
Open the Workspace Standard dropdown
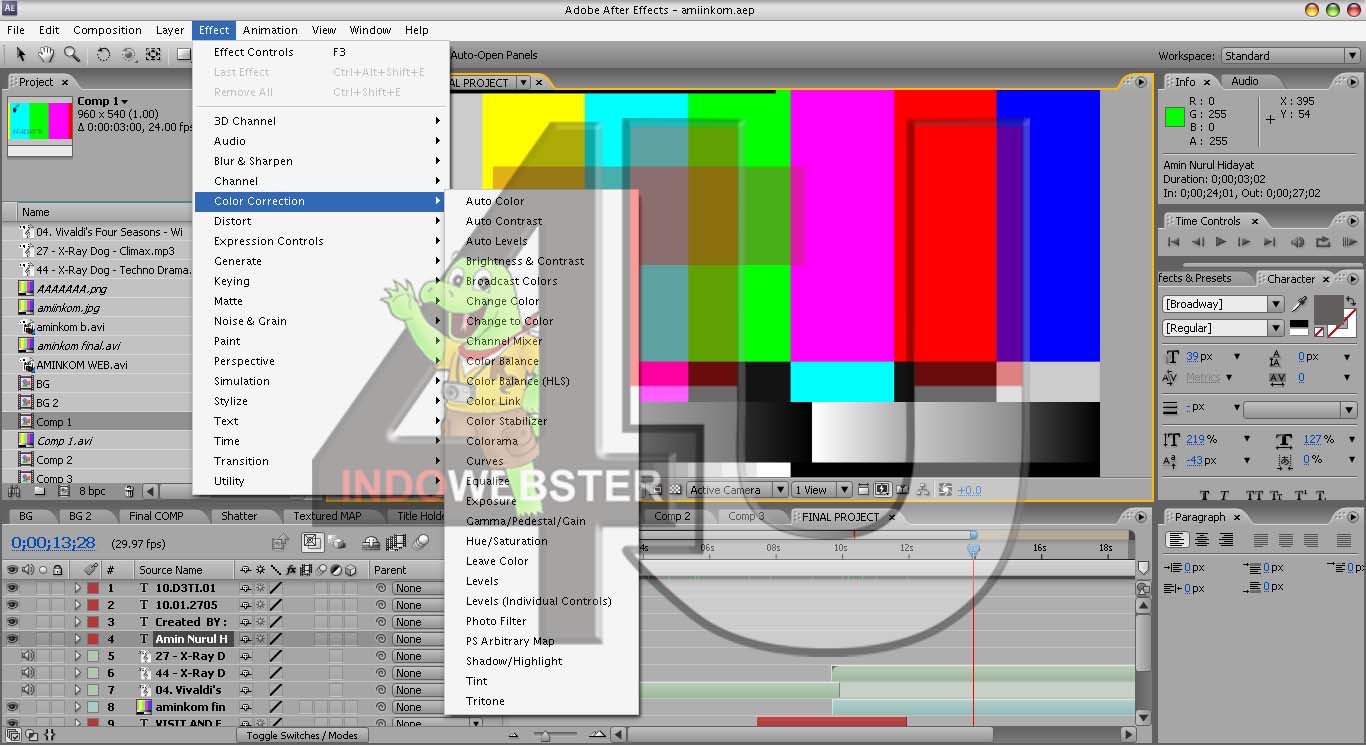pos(1290,56)
